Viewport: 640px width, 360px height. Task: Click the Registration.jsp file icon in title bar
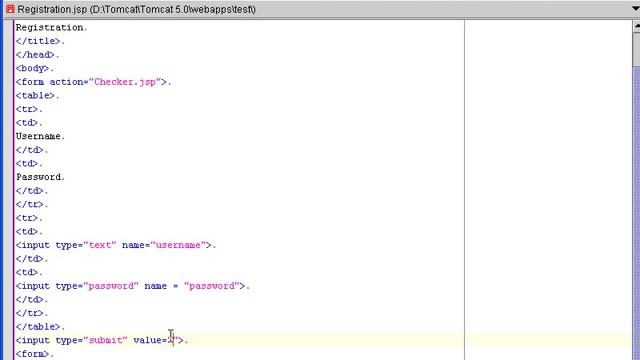pyautogui.click(x=10, y=9)
